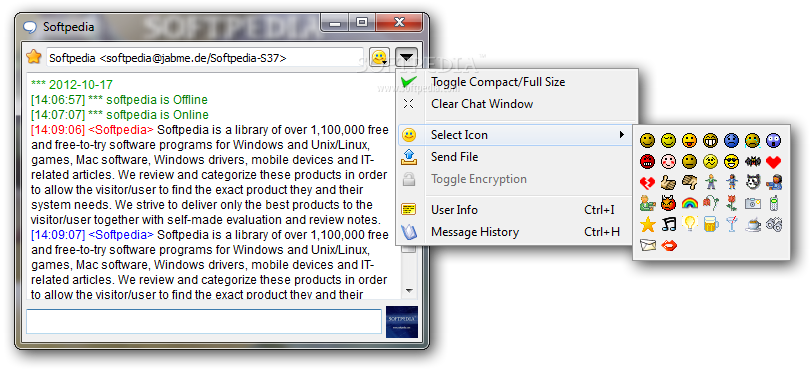Viewport: 811px width, 370px height.
Task: Pick the crying face emoticon
Action: (x=752, y=140)
